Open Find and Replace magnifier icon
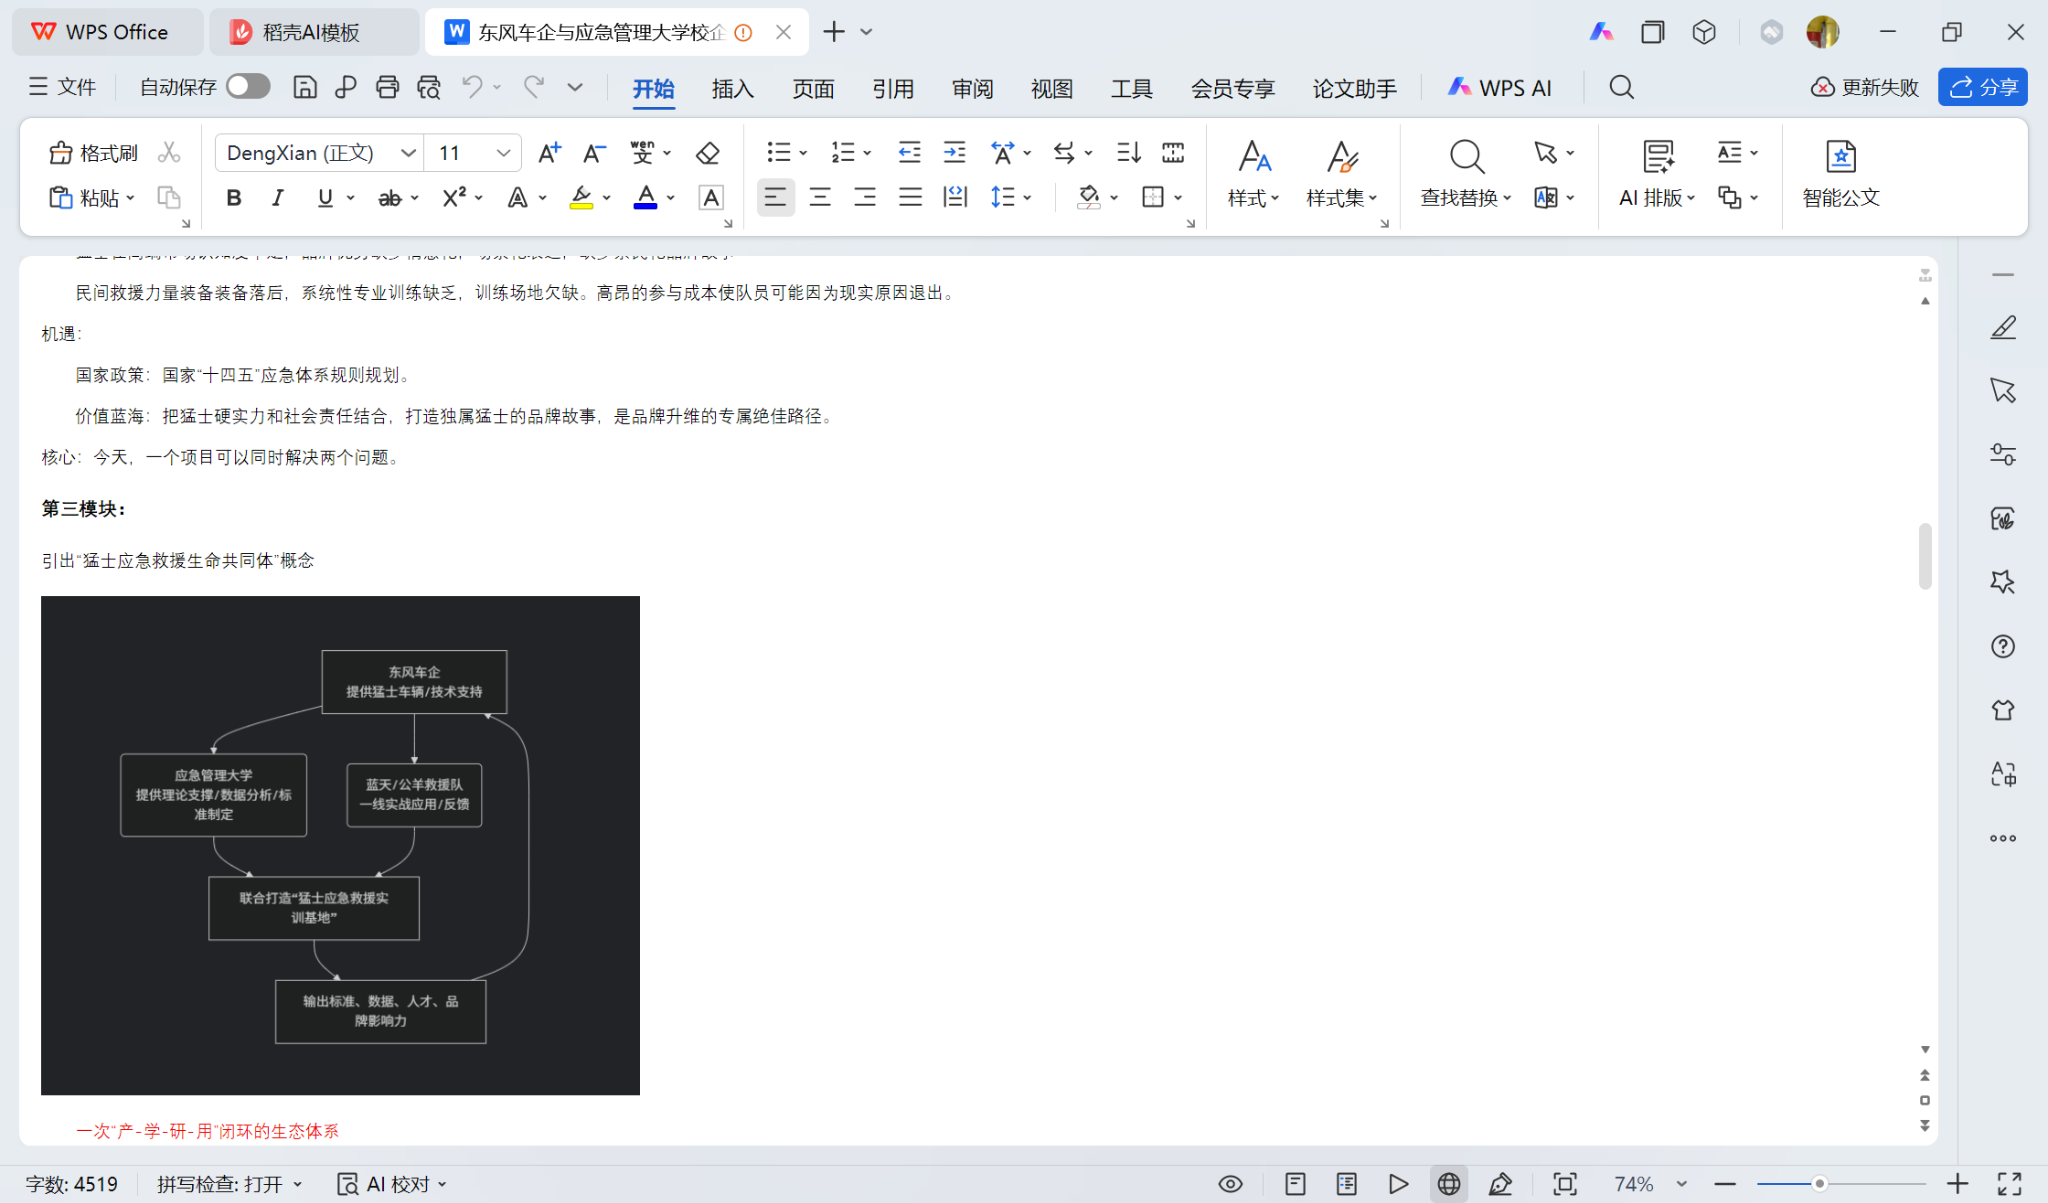This screenshot has width=2048, height=1203. point(1467,157)
